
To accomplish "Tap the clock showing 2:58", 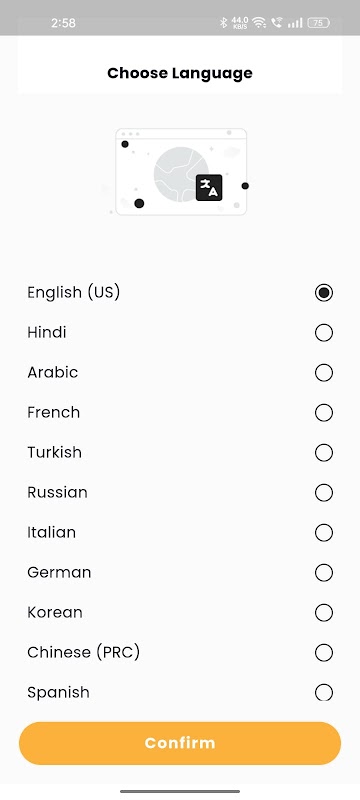I will (x=63, y=23).
